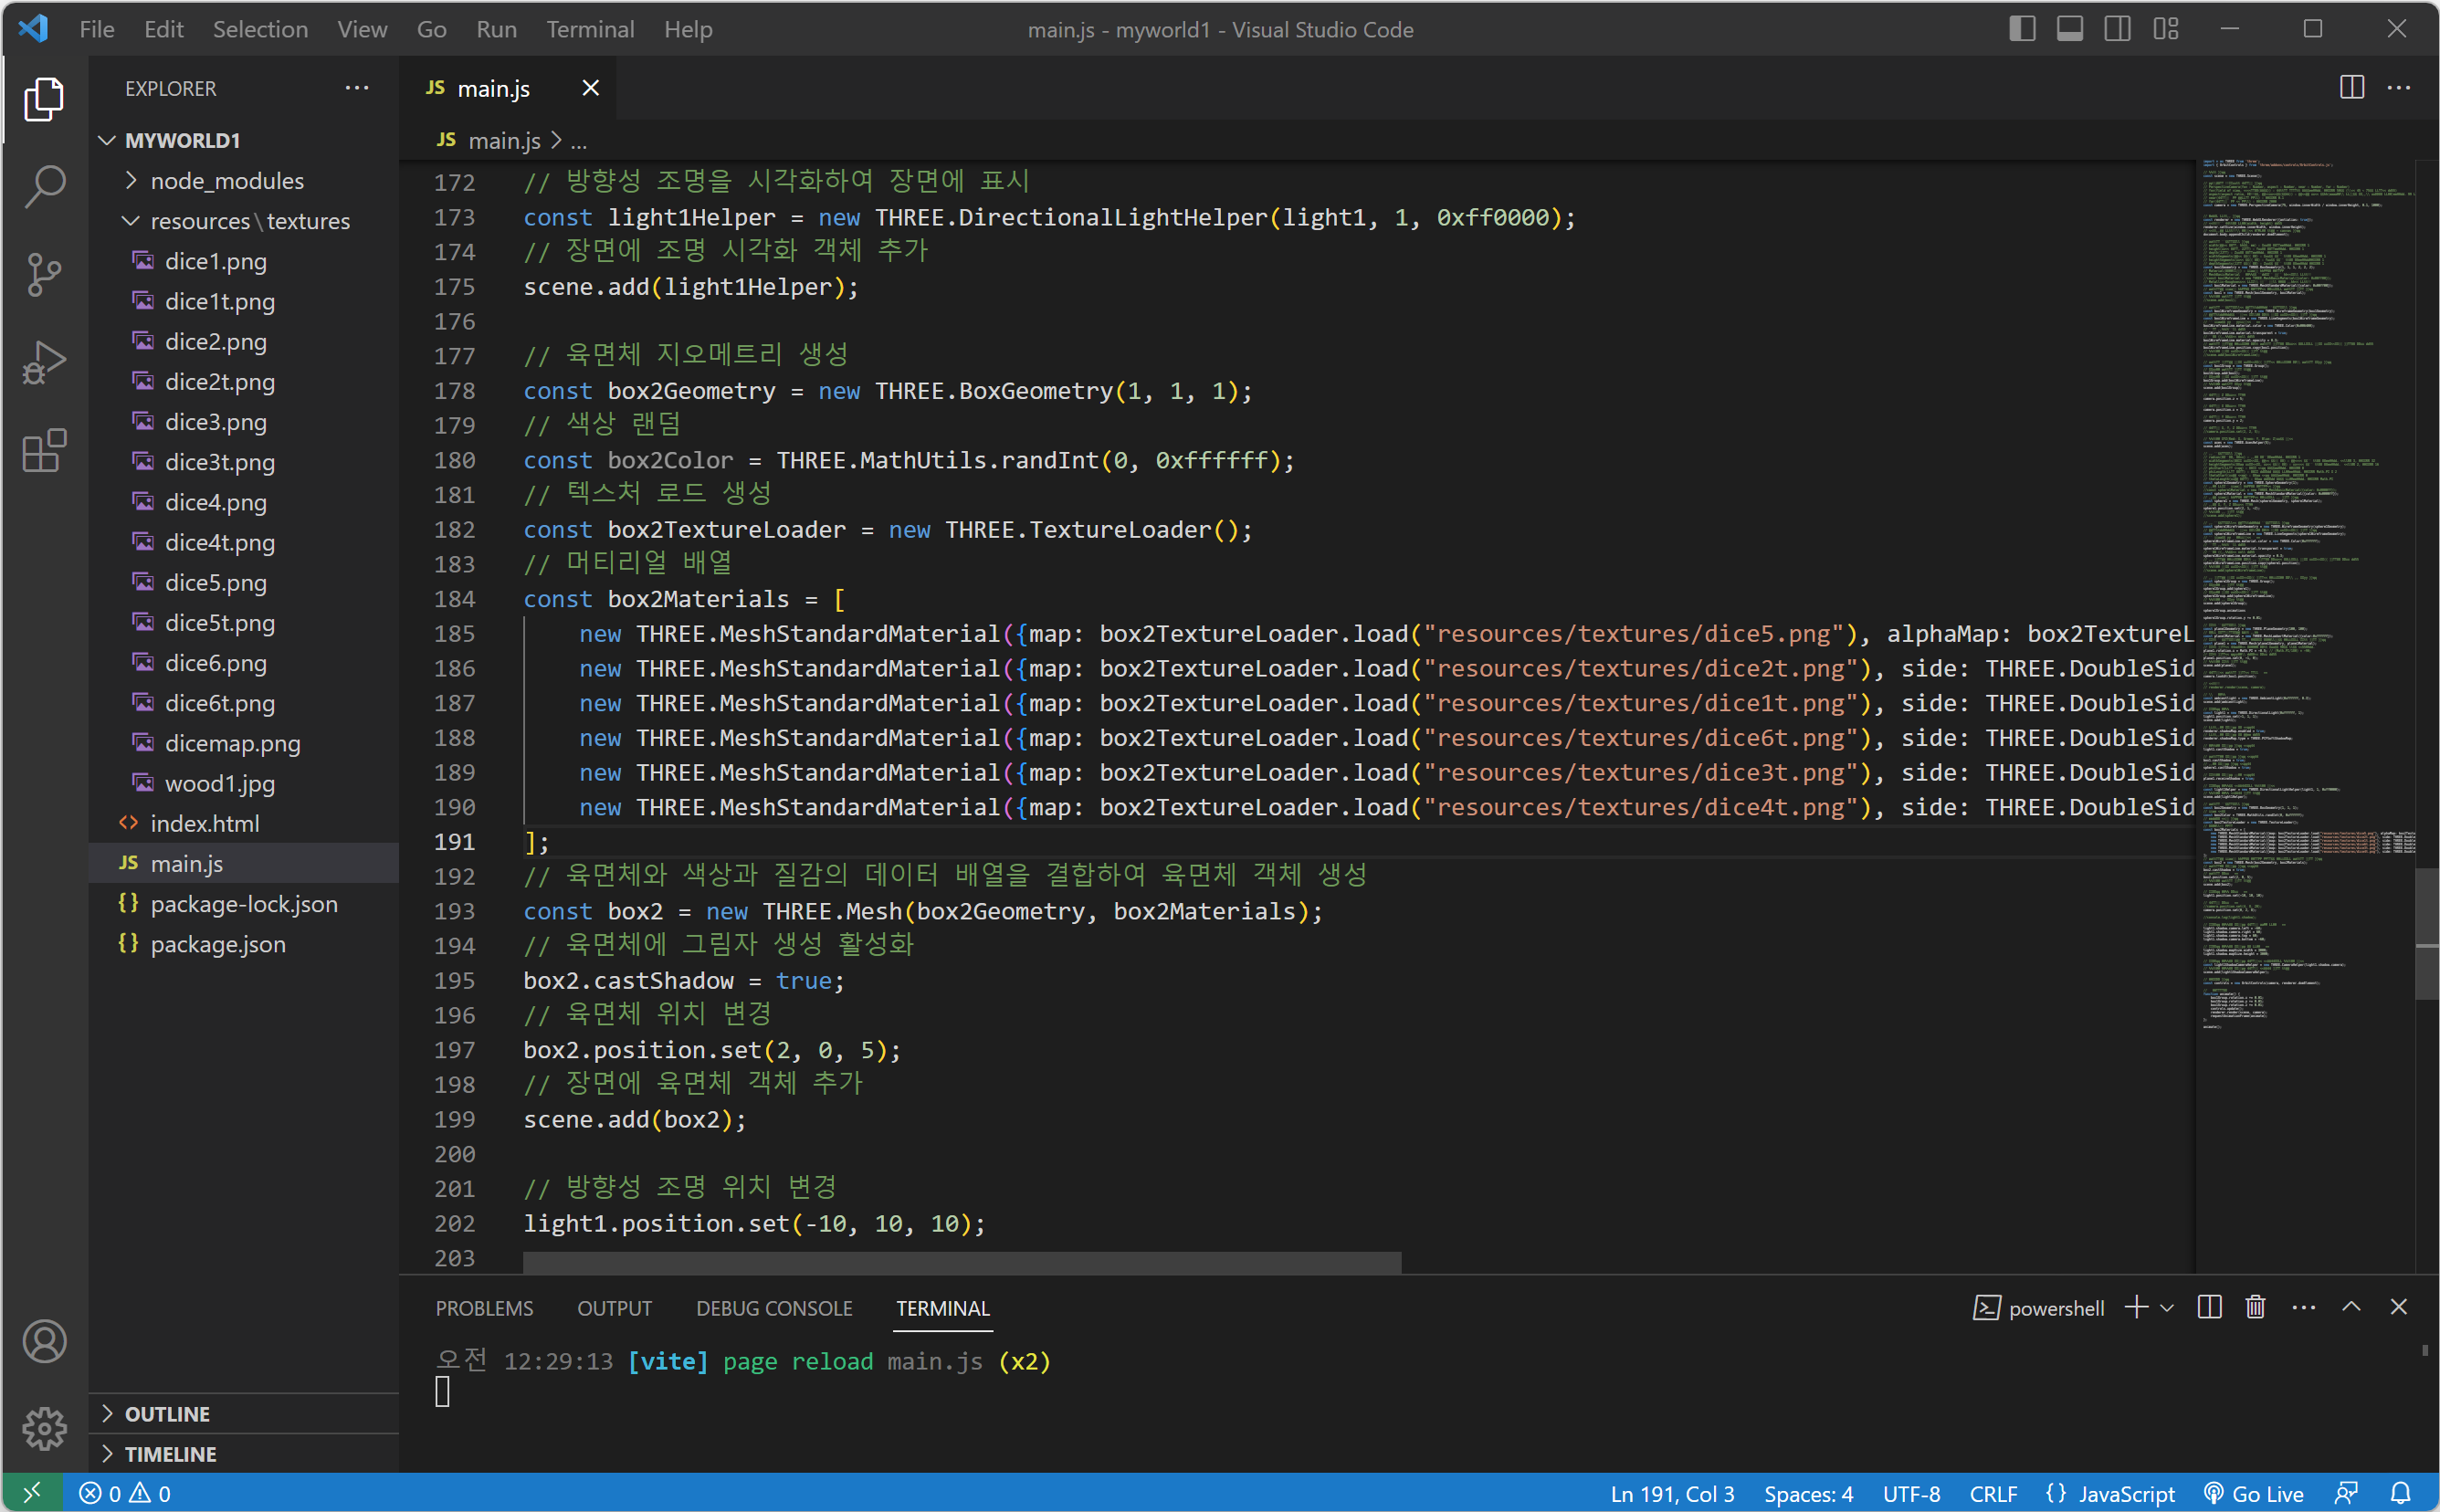This screenshot has width=2440, height=1512.
Task: Open the Search view in activity bar
Action: tap(44, 186)
